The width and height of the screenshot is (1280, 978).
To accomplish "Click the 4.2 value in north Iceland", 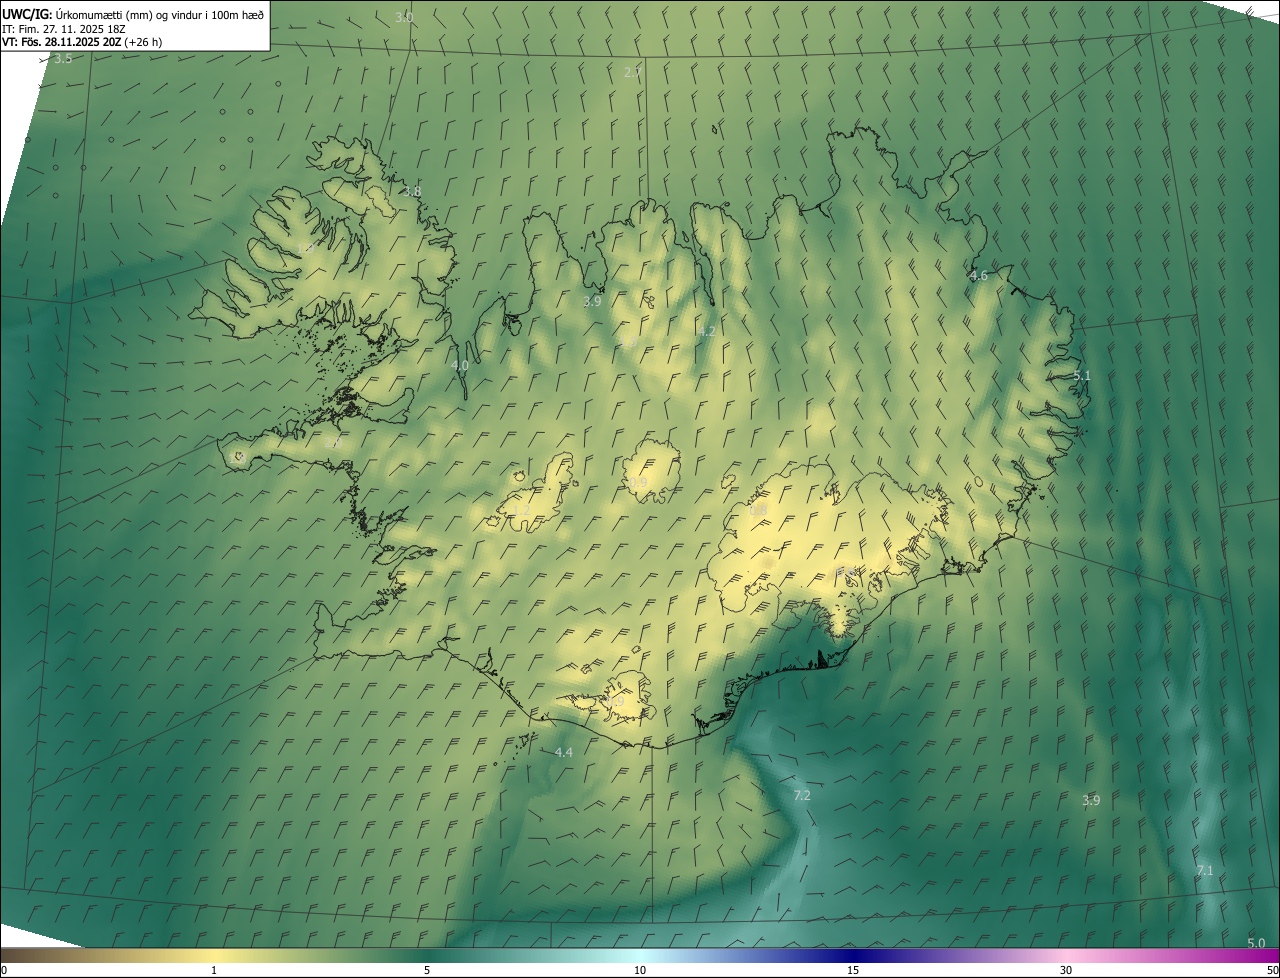I will (707, 331).
